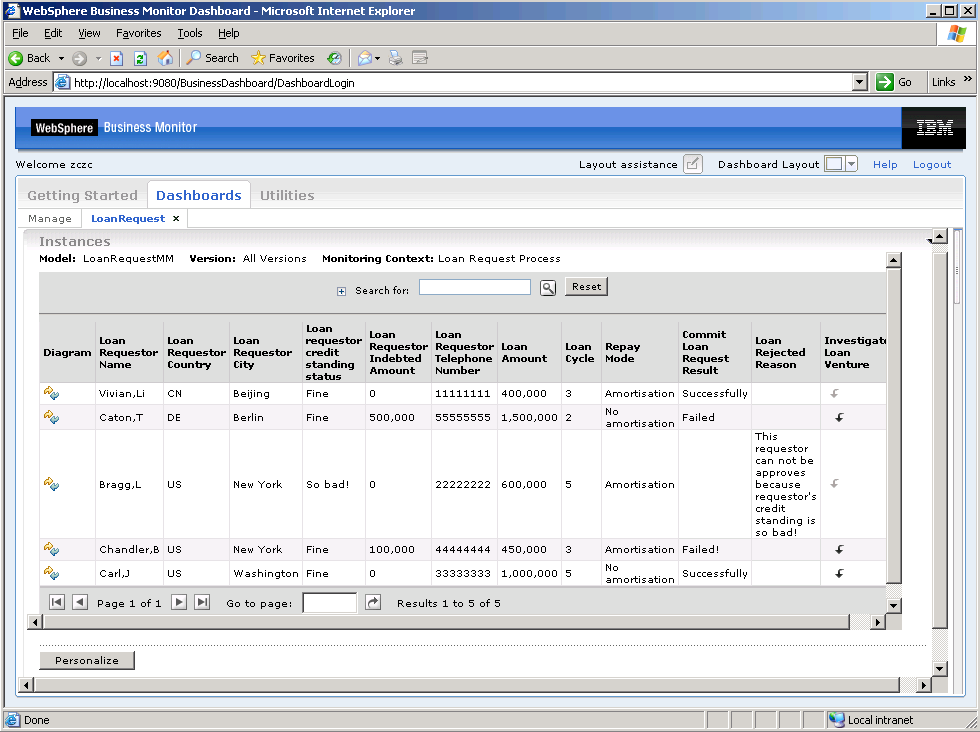Screen dimensions: 980x732
Task: Click the Go button beside the address bar
Action: 894,82
